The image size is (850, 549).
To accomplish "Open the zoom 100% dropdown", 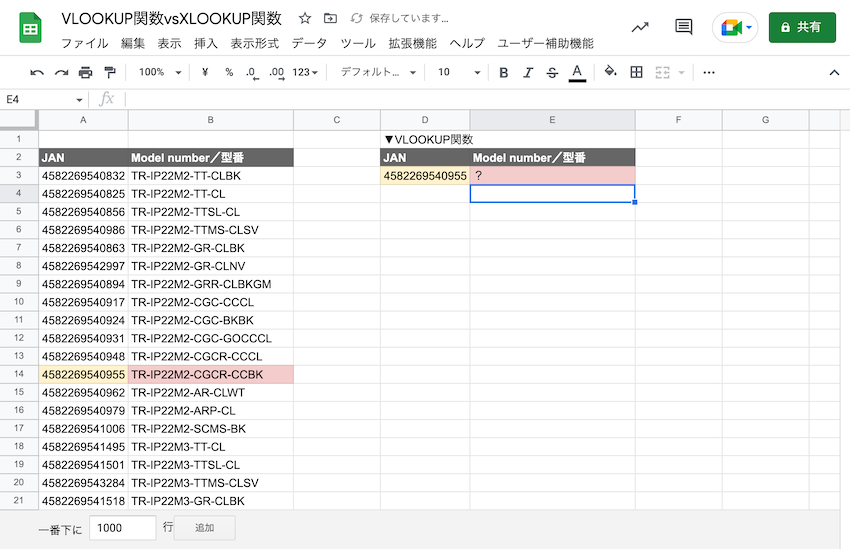I will coord(160,72).
